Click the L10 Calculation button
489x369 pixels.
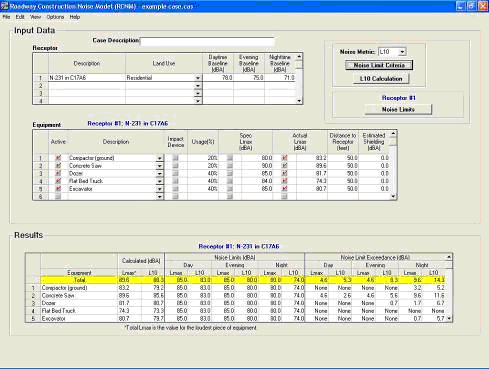click(x=381, y=79)
